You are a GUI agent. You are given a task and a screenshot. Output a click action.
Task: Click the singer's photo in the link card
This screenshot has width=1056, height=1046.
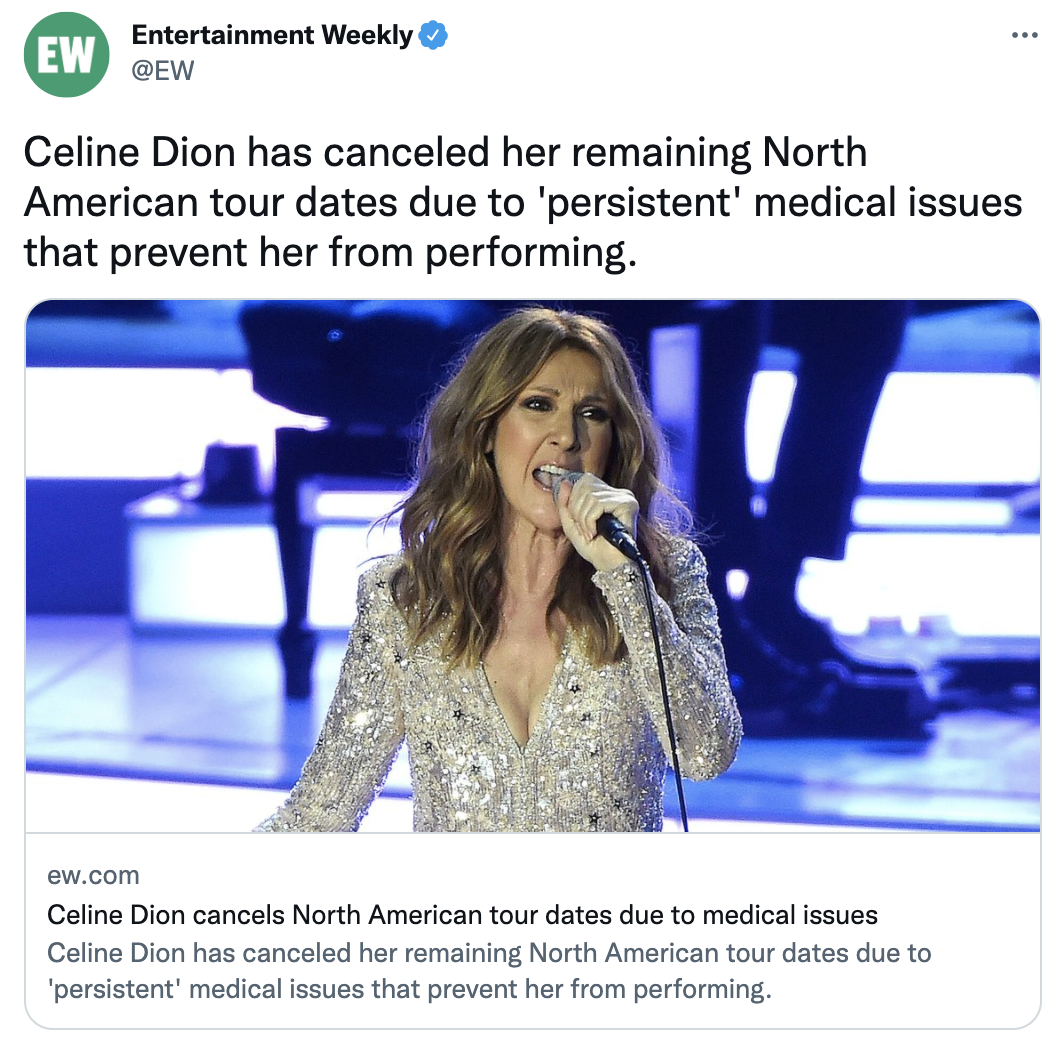(x=533, y=566)
